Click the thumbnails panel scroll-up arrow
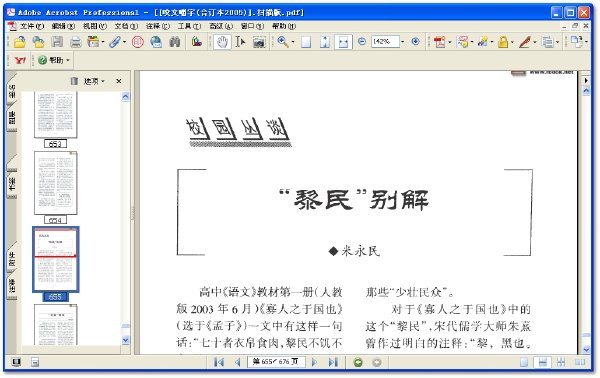 (x=126, y=96)
